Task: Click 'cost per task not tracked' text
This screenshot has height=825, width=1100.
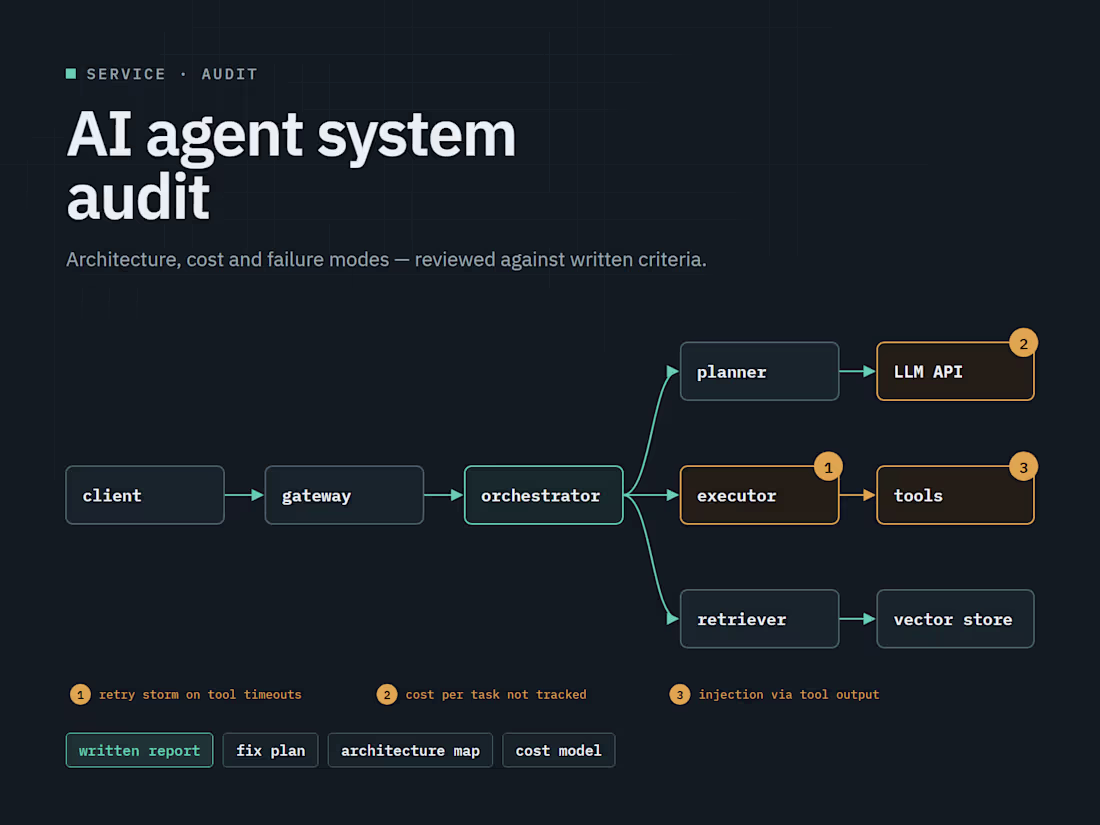Action: click(x=496, y=695)
